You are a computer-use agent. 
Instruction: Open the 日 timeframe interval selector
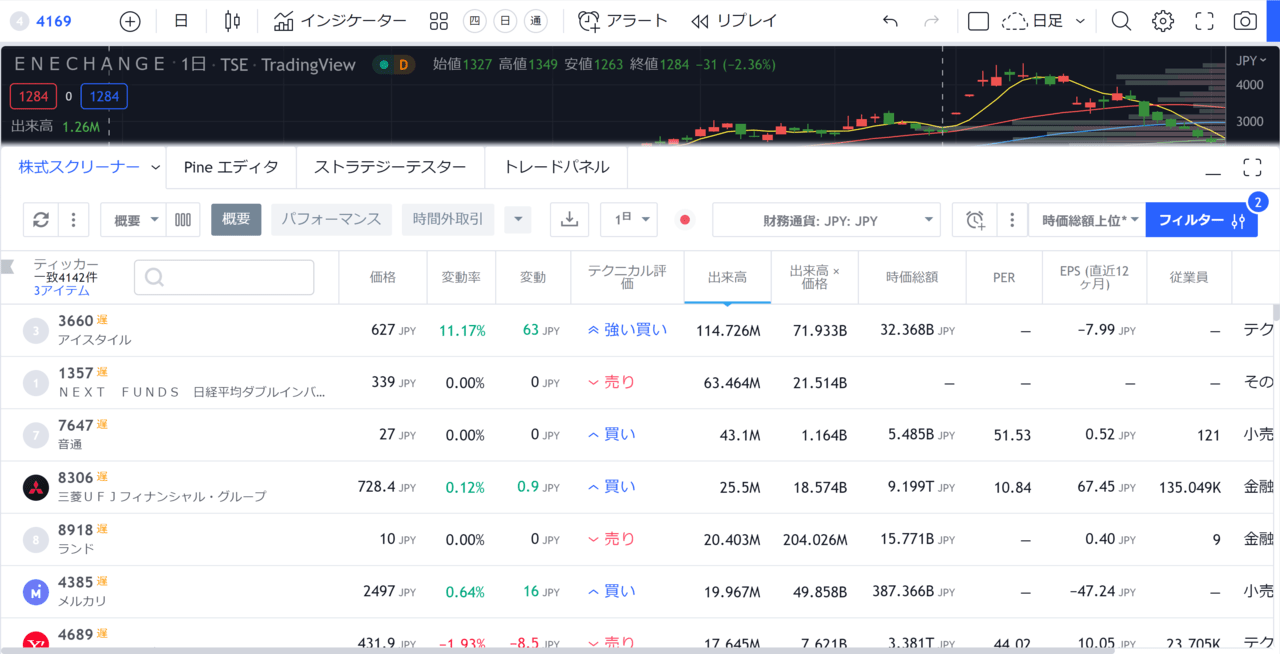click(x=180, y=21)
